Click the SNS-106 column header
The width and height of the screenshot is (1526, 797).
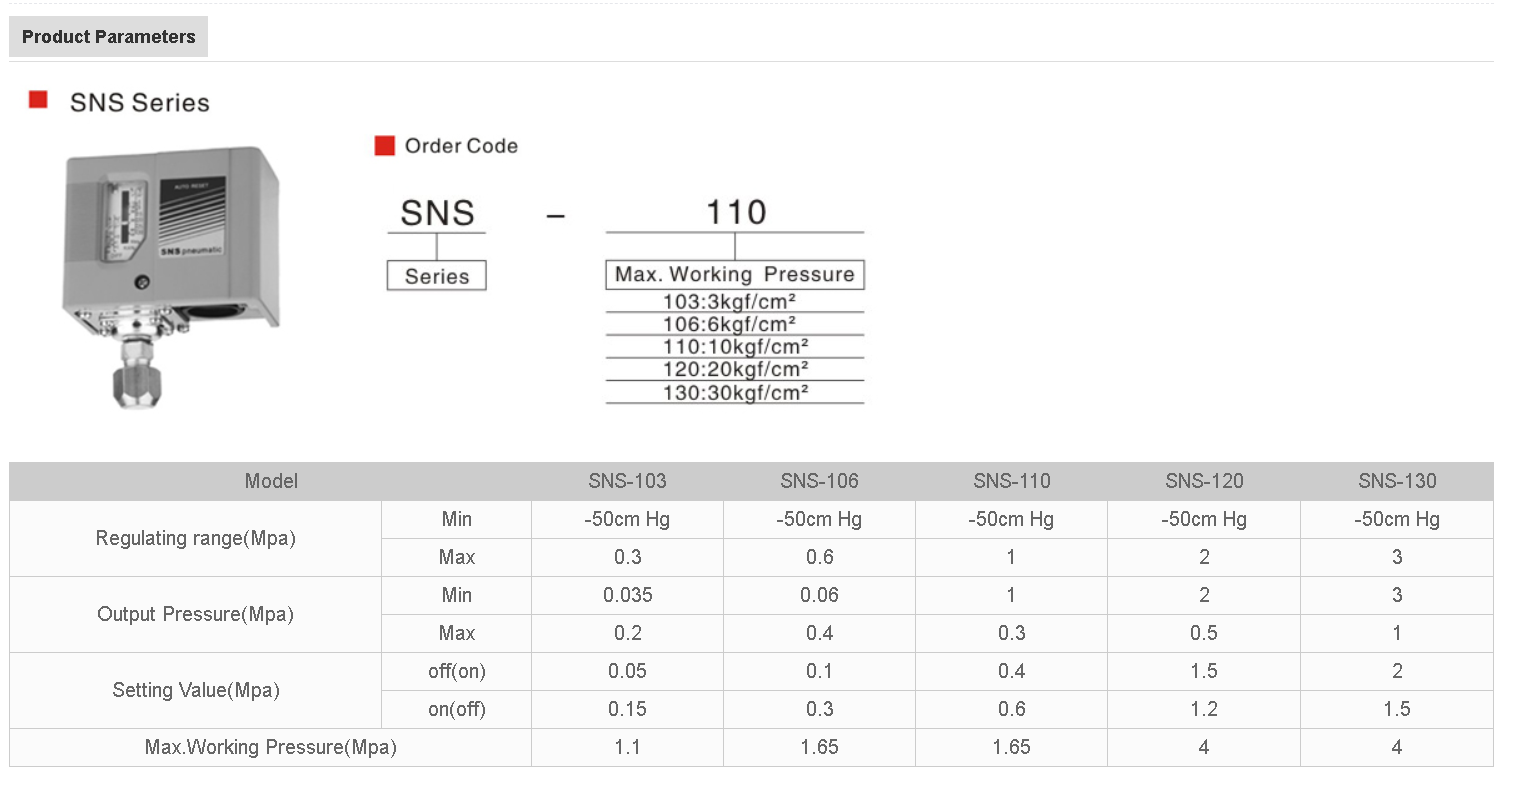(x=819, y=481)
